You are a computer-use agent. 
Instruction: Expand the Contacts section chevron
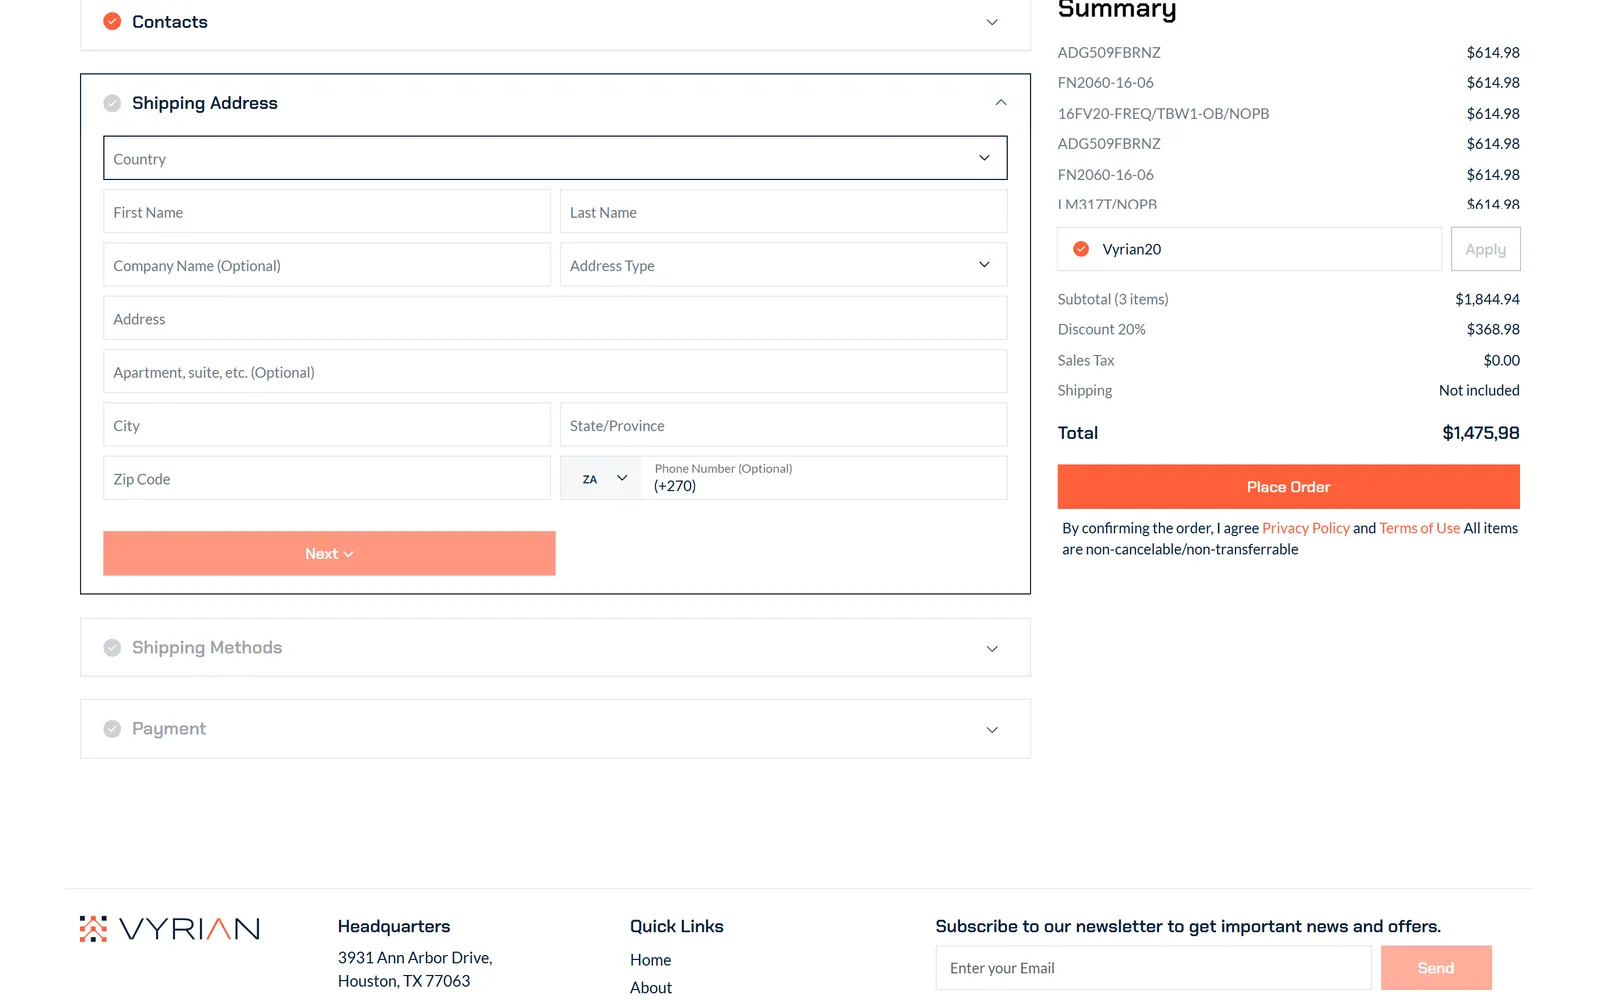tap(992, 22)
